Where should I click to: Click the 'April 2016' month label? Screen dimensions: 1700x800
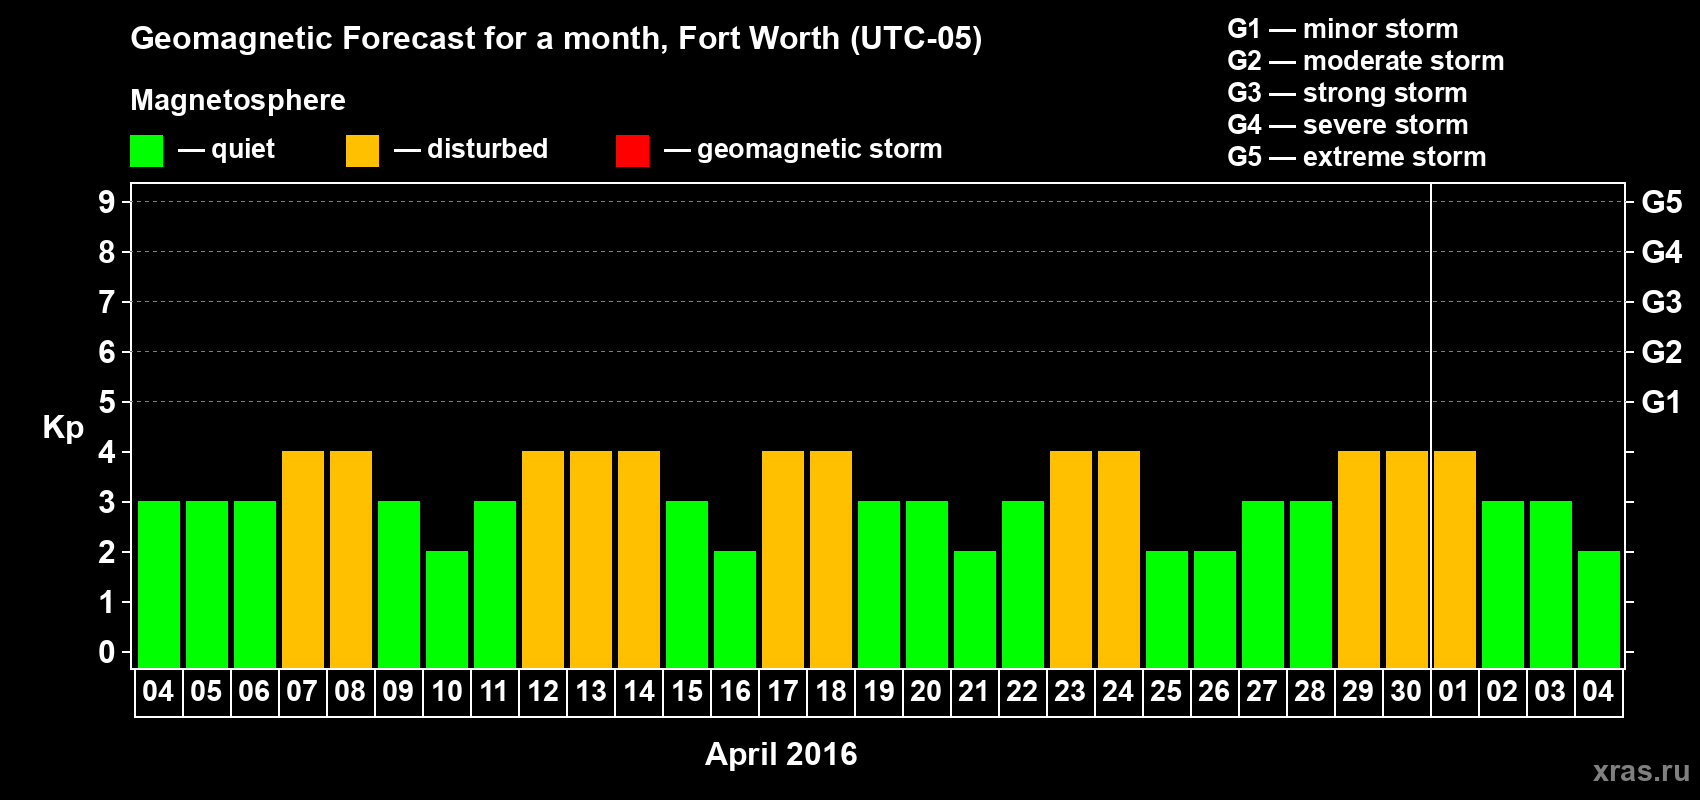click(781, 754)
